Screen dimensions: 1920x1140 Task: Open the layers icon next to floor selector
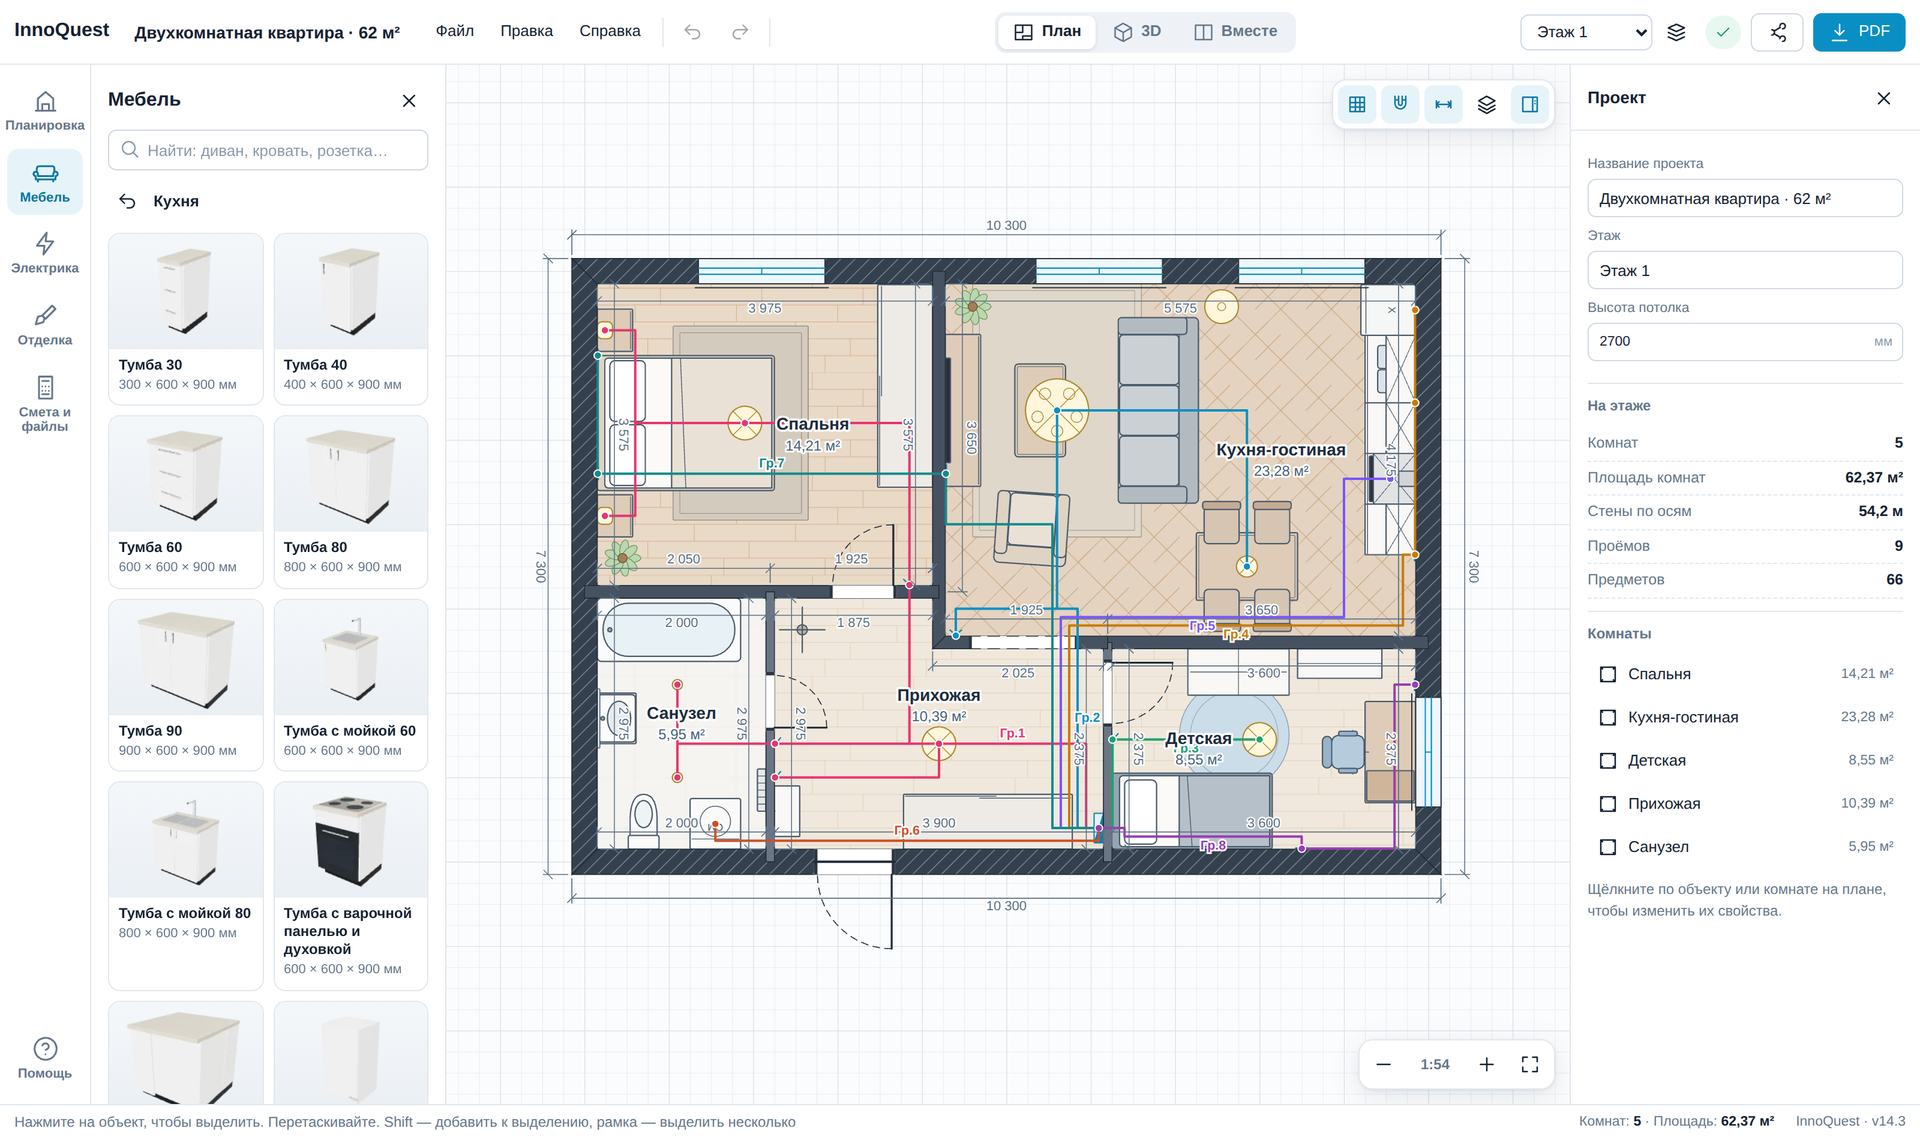pyautogui.click(x=1677, y=32)
